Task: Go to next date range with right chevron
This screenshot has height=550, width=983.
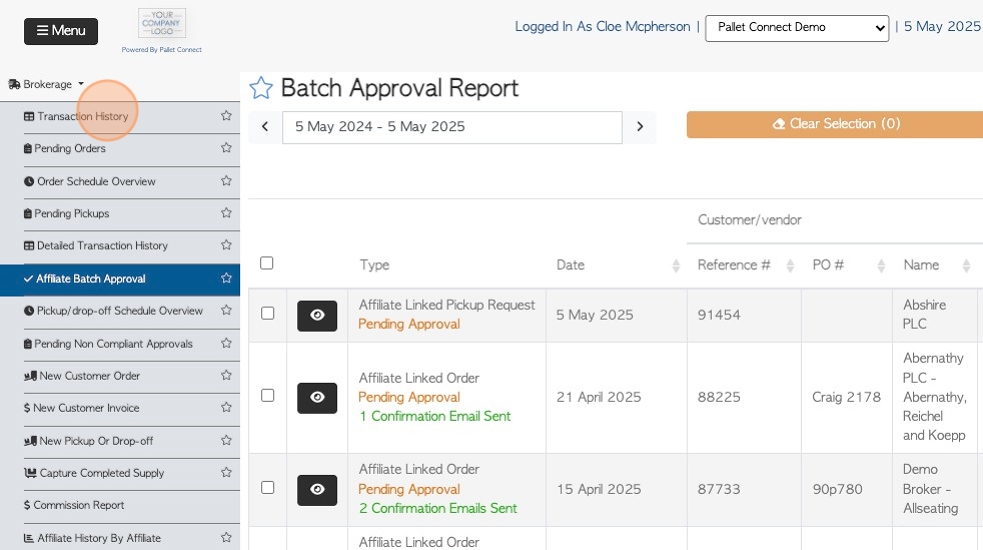Action: pyautogui.click(x=639, y=127)
